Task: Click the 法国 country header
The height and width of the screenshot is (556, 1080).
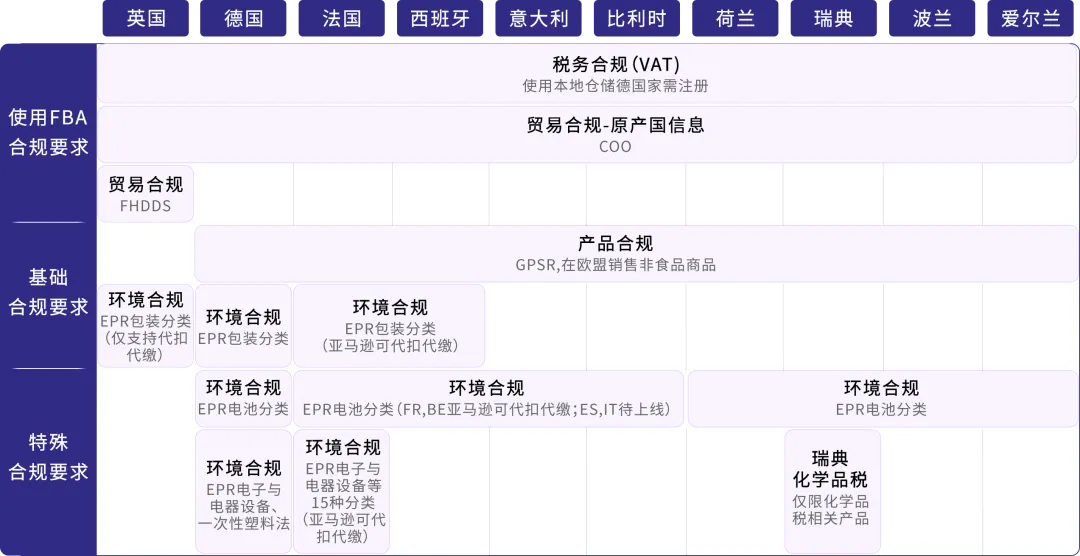Action: pos(342,18)
